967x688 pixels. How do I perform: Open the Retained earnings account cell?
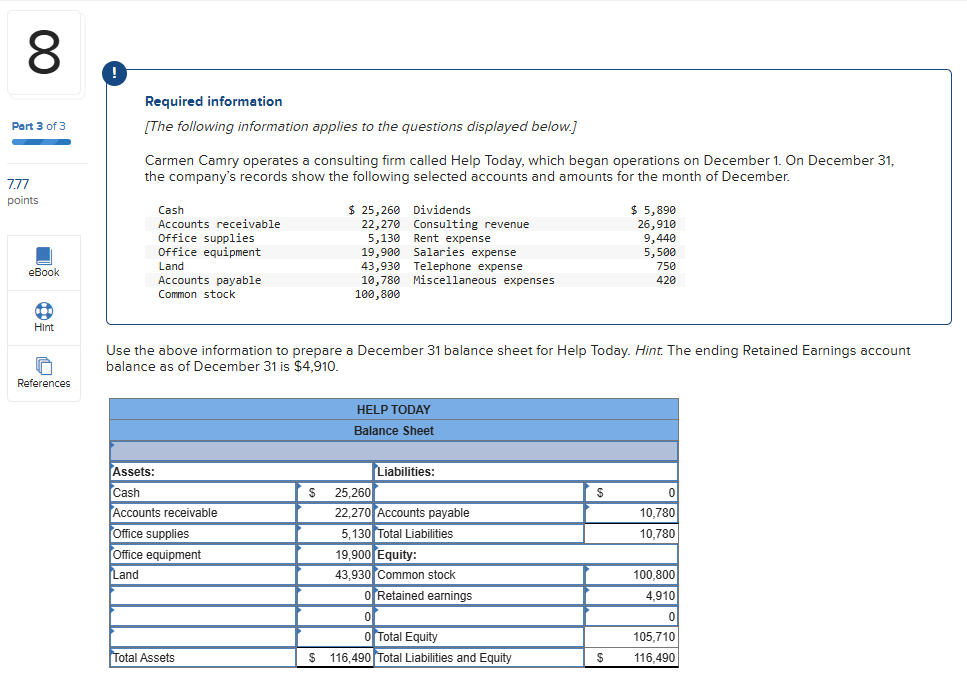(479, 596)
